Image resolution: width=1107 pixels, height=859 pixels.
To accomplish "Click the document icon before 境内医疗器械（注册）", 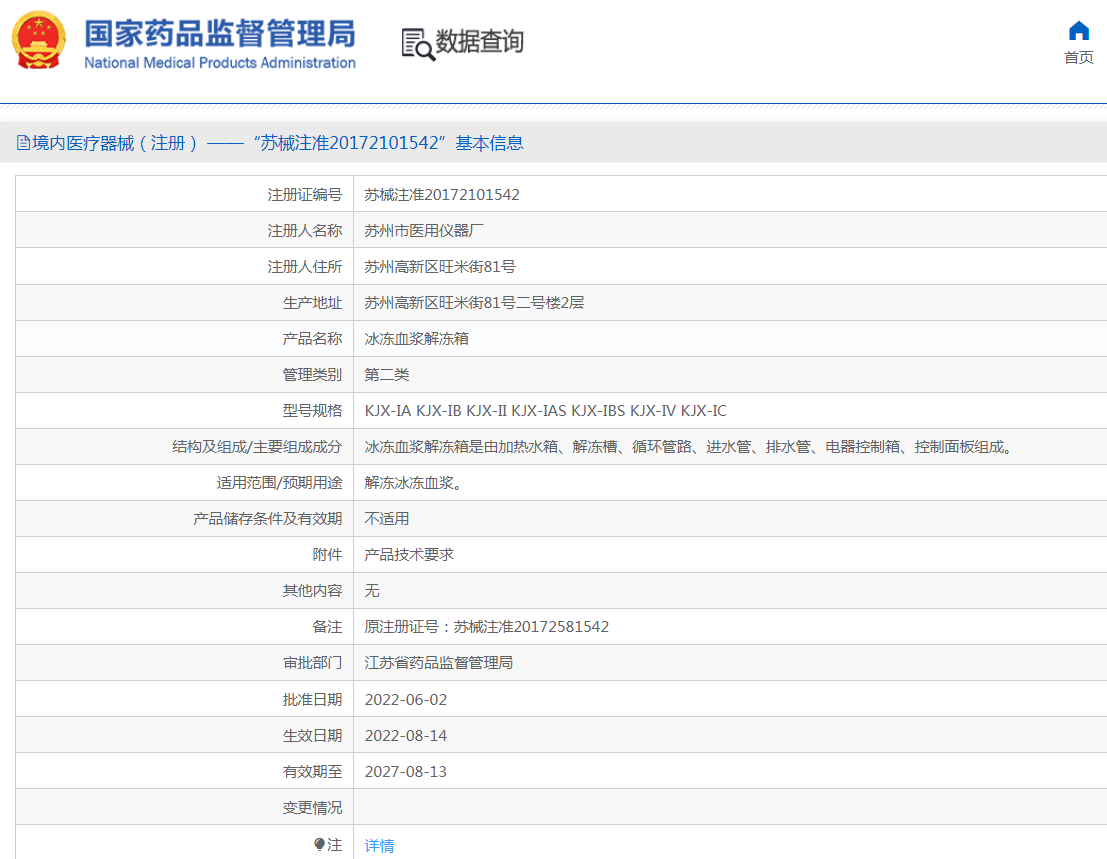I will point(22,142).
